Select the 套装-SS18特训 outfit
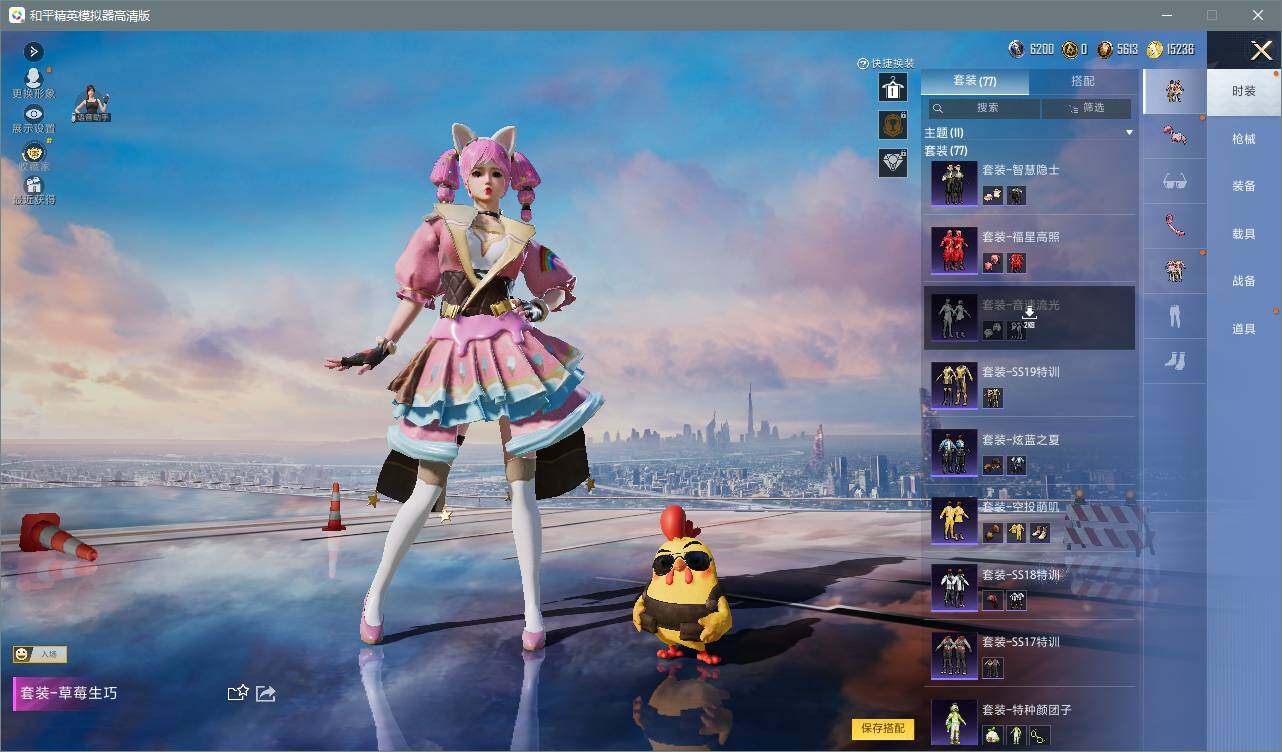The height and width of the screenshot is (752, 1282). pyautogui.click(x=1030, y=587)
